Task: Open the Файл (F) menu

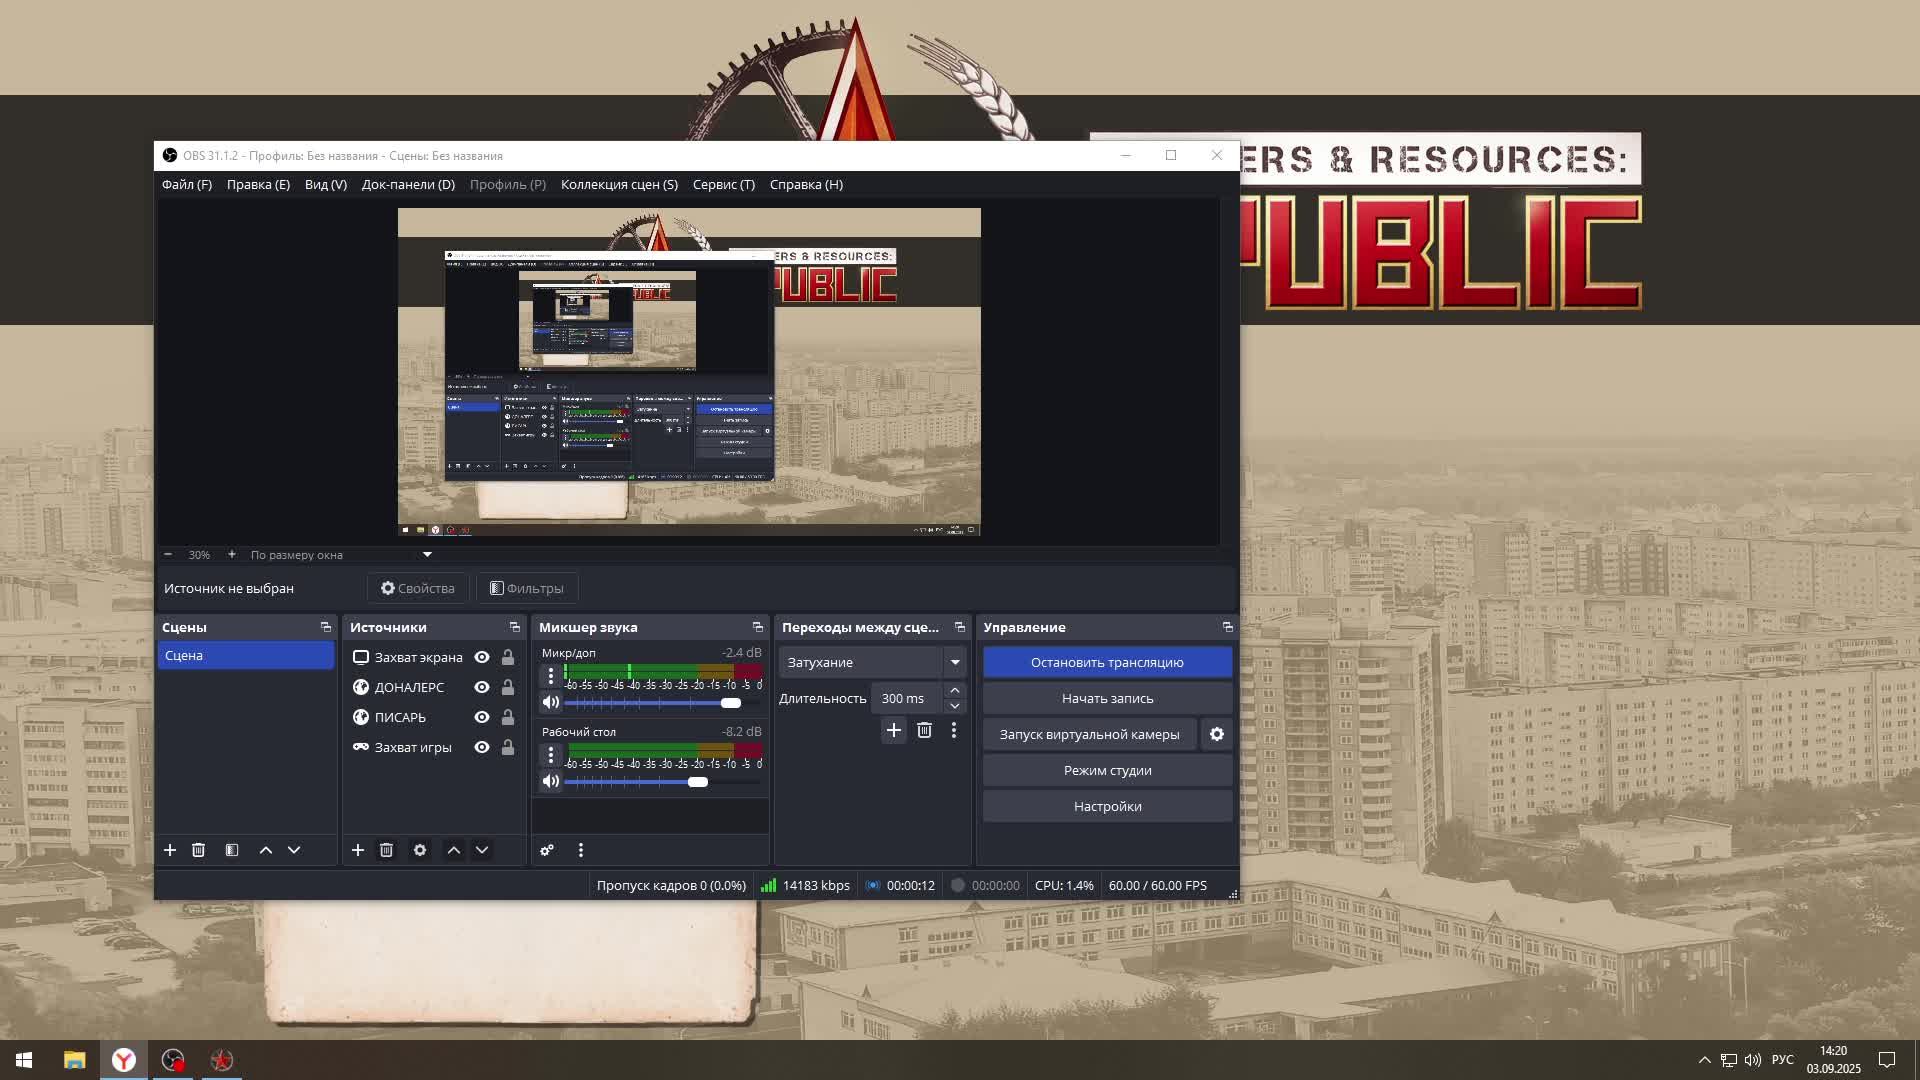Action: pos(187,184)
